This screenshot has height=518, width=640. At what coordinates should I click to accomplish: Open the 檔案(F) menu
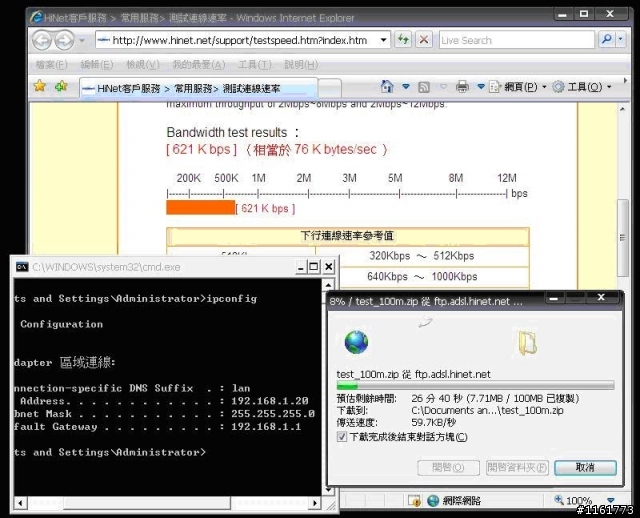pos(51,64)
